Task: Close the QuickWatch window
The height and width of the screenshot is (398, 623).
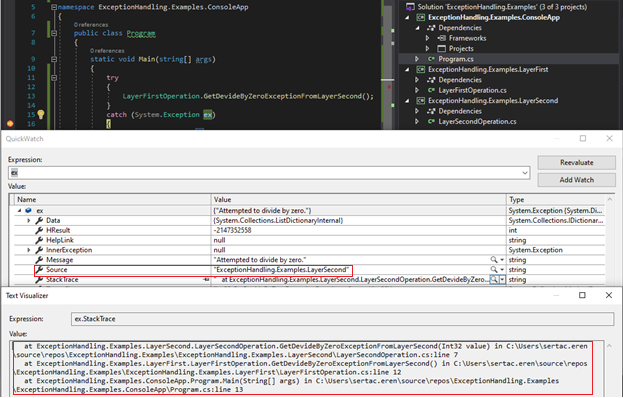Action: tap(609, 138)
